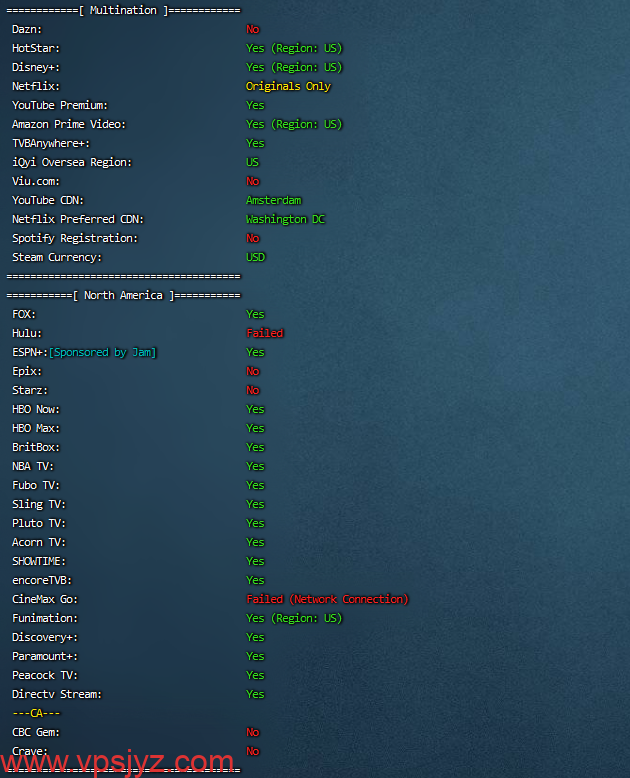Click the Washington DC value
630x778 pixels.
pyautogui.click(x=285, y=219)
